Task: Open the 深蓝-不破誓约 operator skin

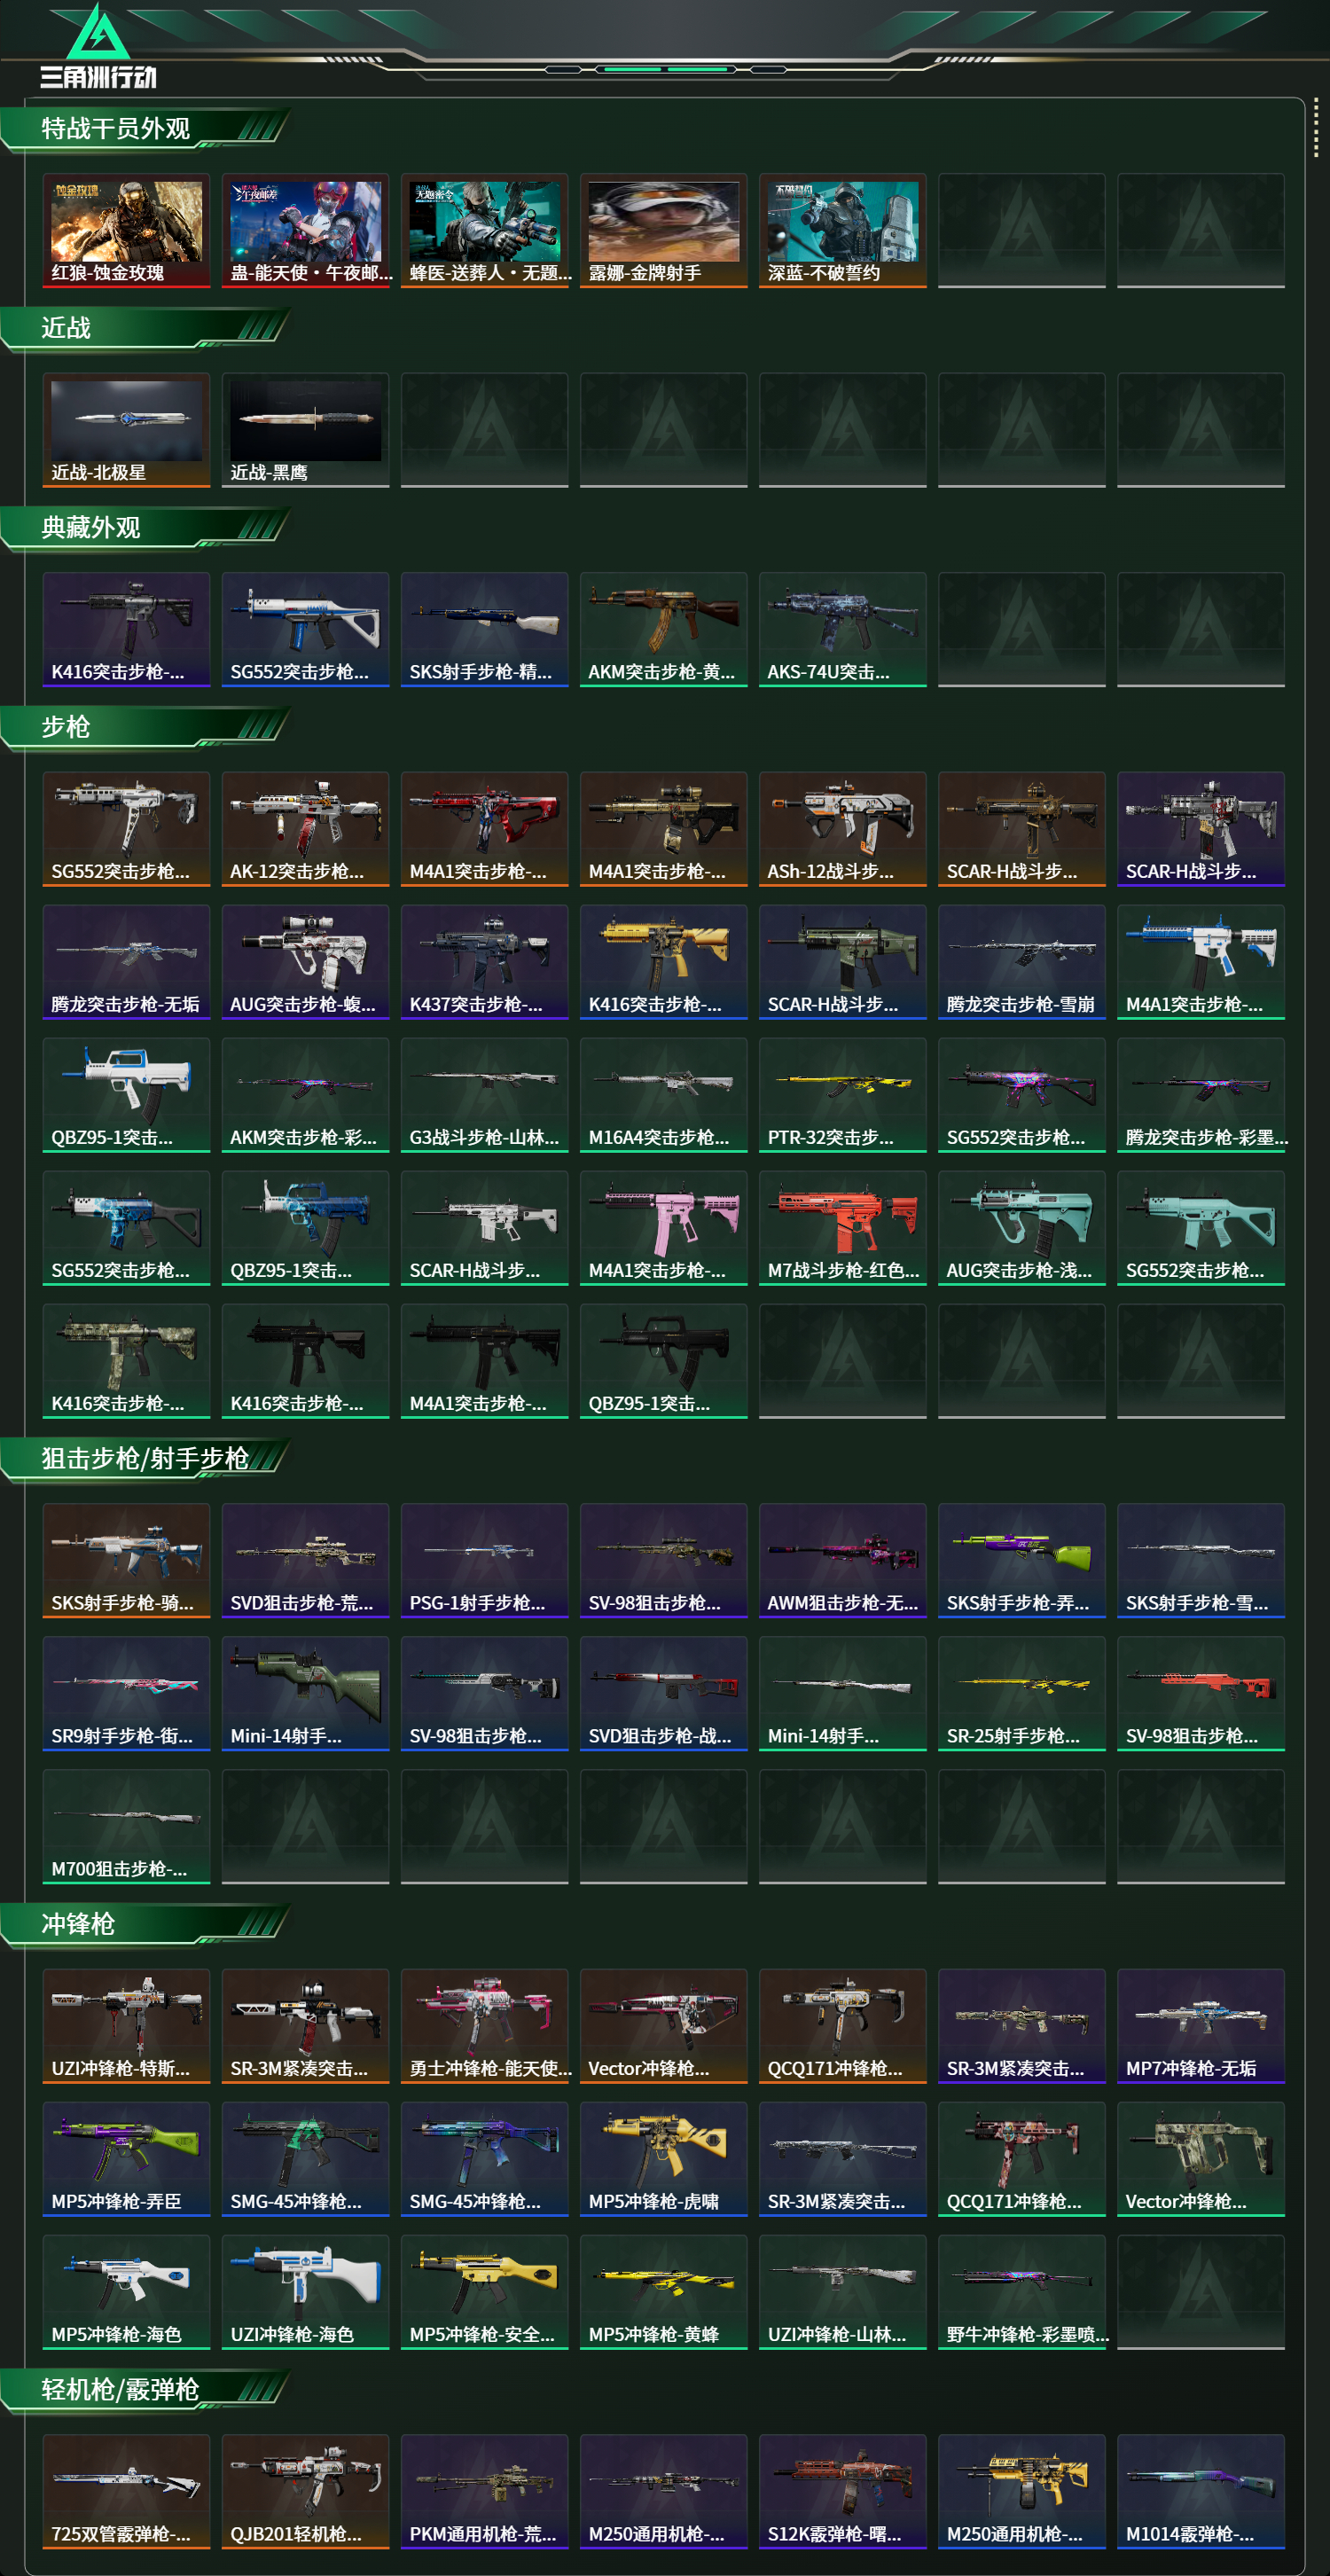Action: click(842, 230)
